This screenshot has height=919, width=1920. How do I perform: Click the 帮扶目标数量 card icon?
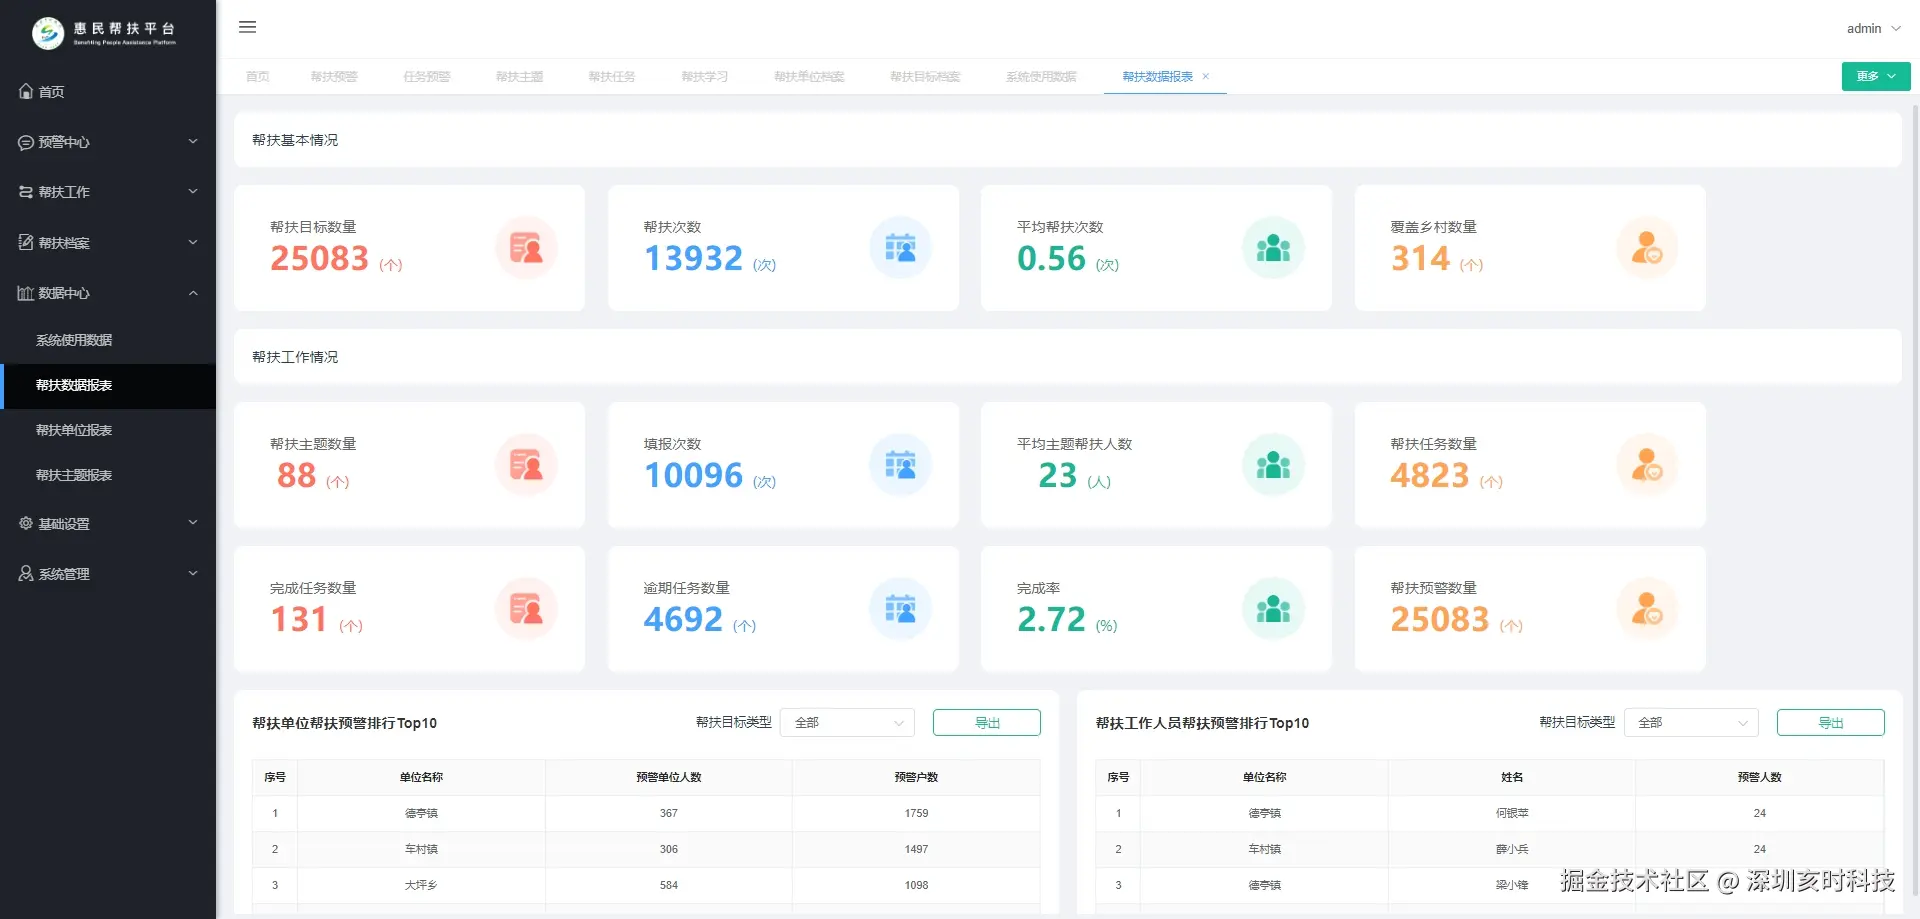(x=526, y=248)
